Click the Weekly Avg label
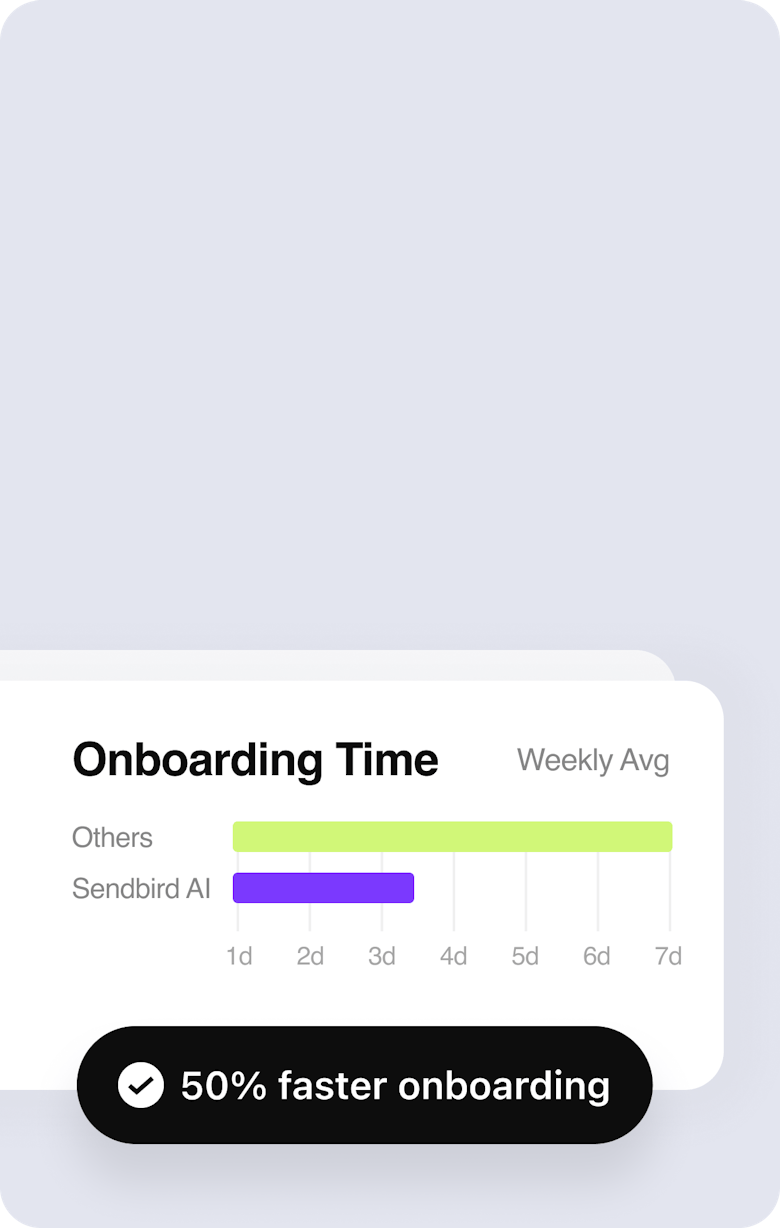The width and height of the screenshot is (780, 1228). coord(593,760)
